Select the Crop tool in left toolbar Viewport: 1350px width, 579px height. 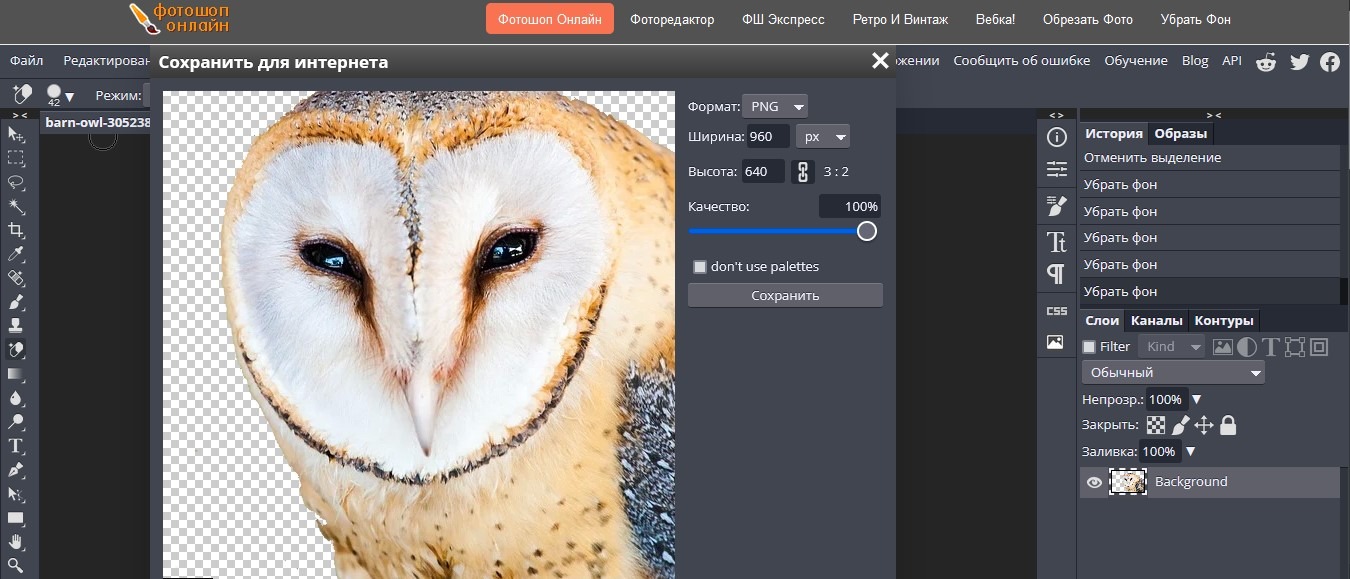point(16,230)
